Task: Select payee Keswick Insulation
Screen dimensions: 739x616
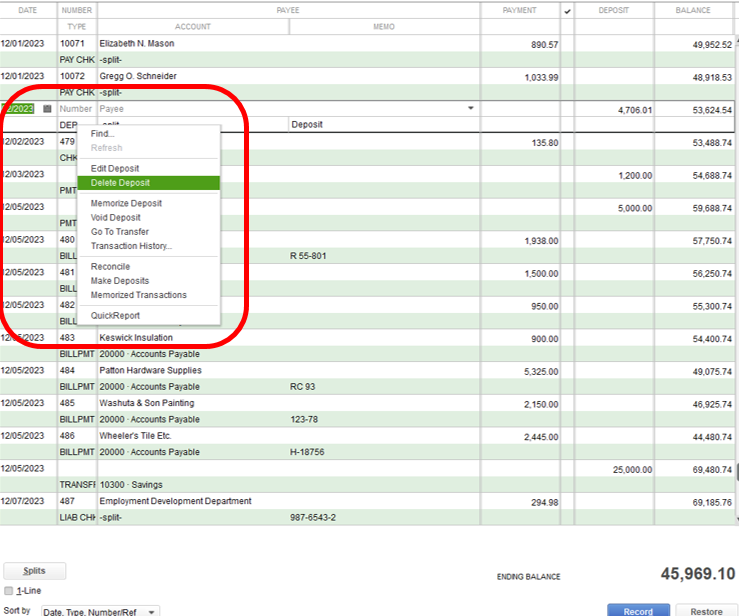Action: click(x=136, y=337)
